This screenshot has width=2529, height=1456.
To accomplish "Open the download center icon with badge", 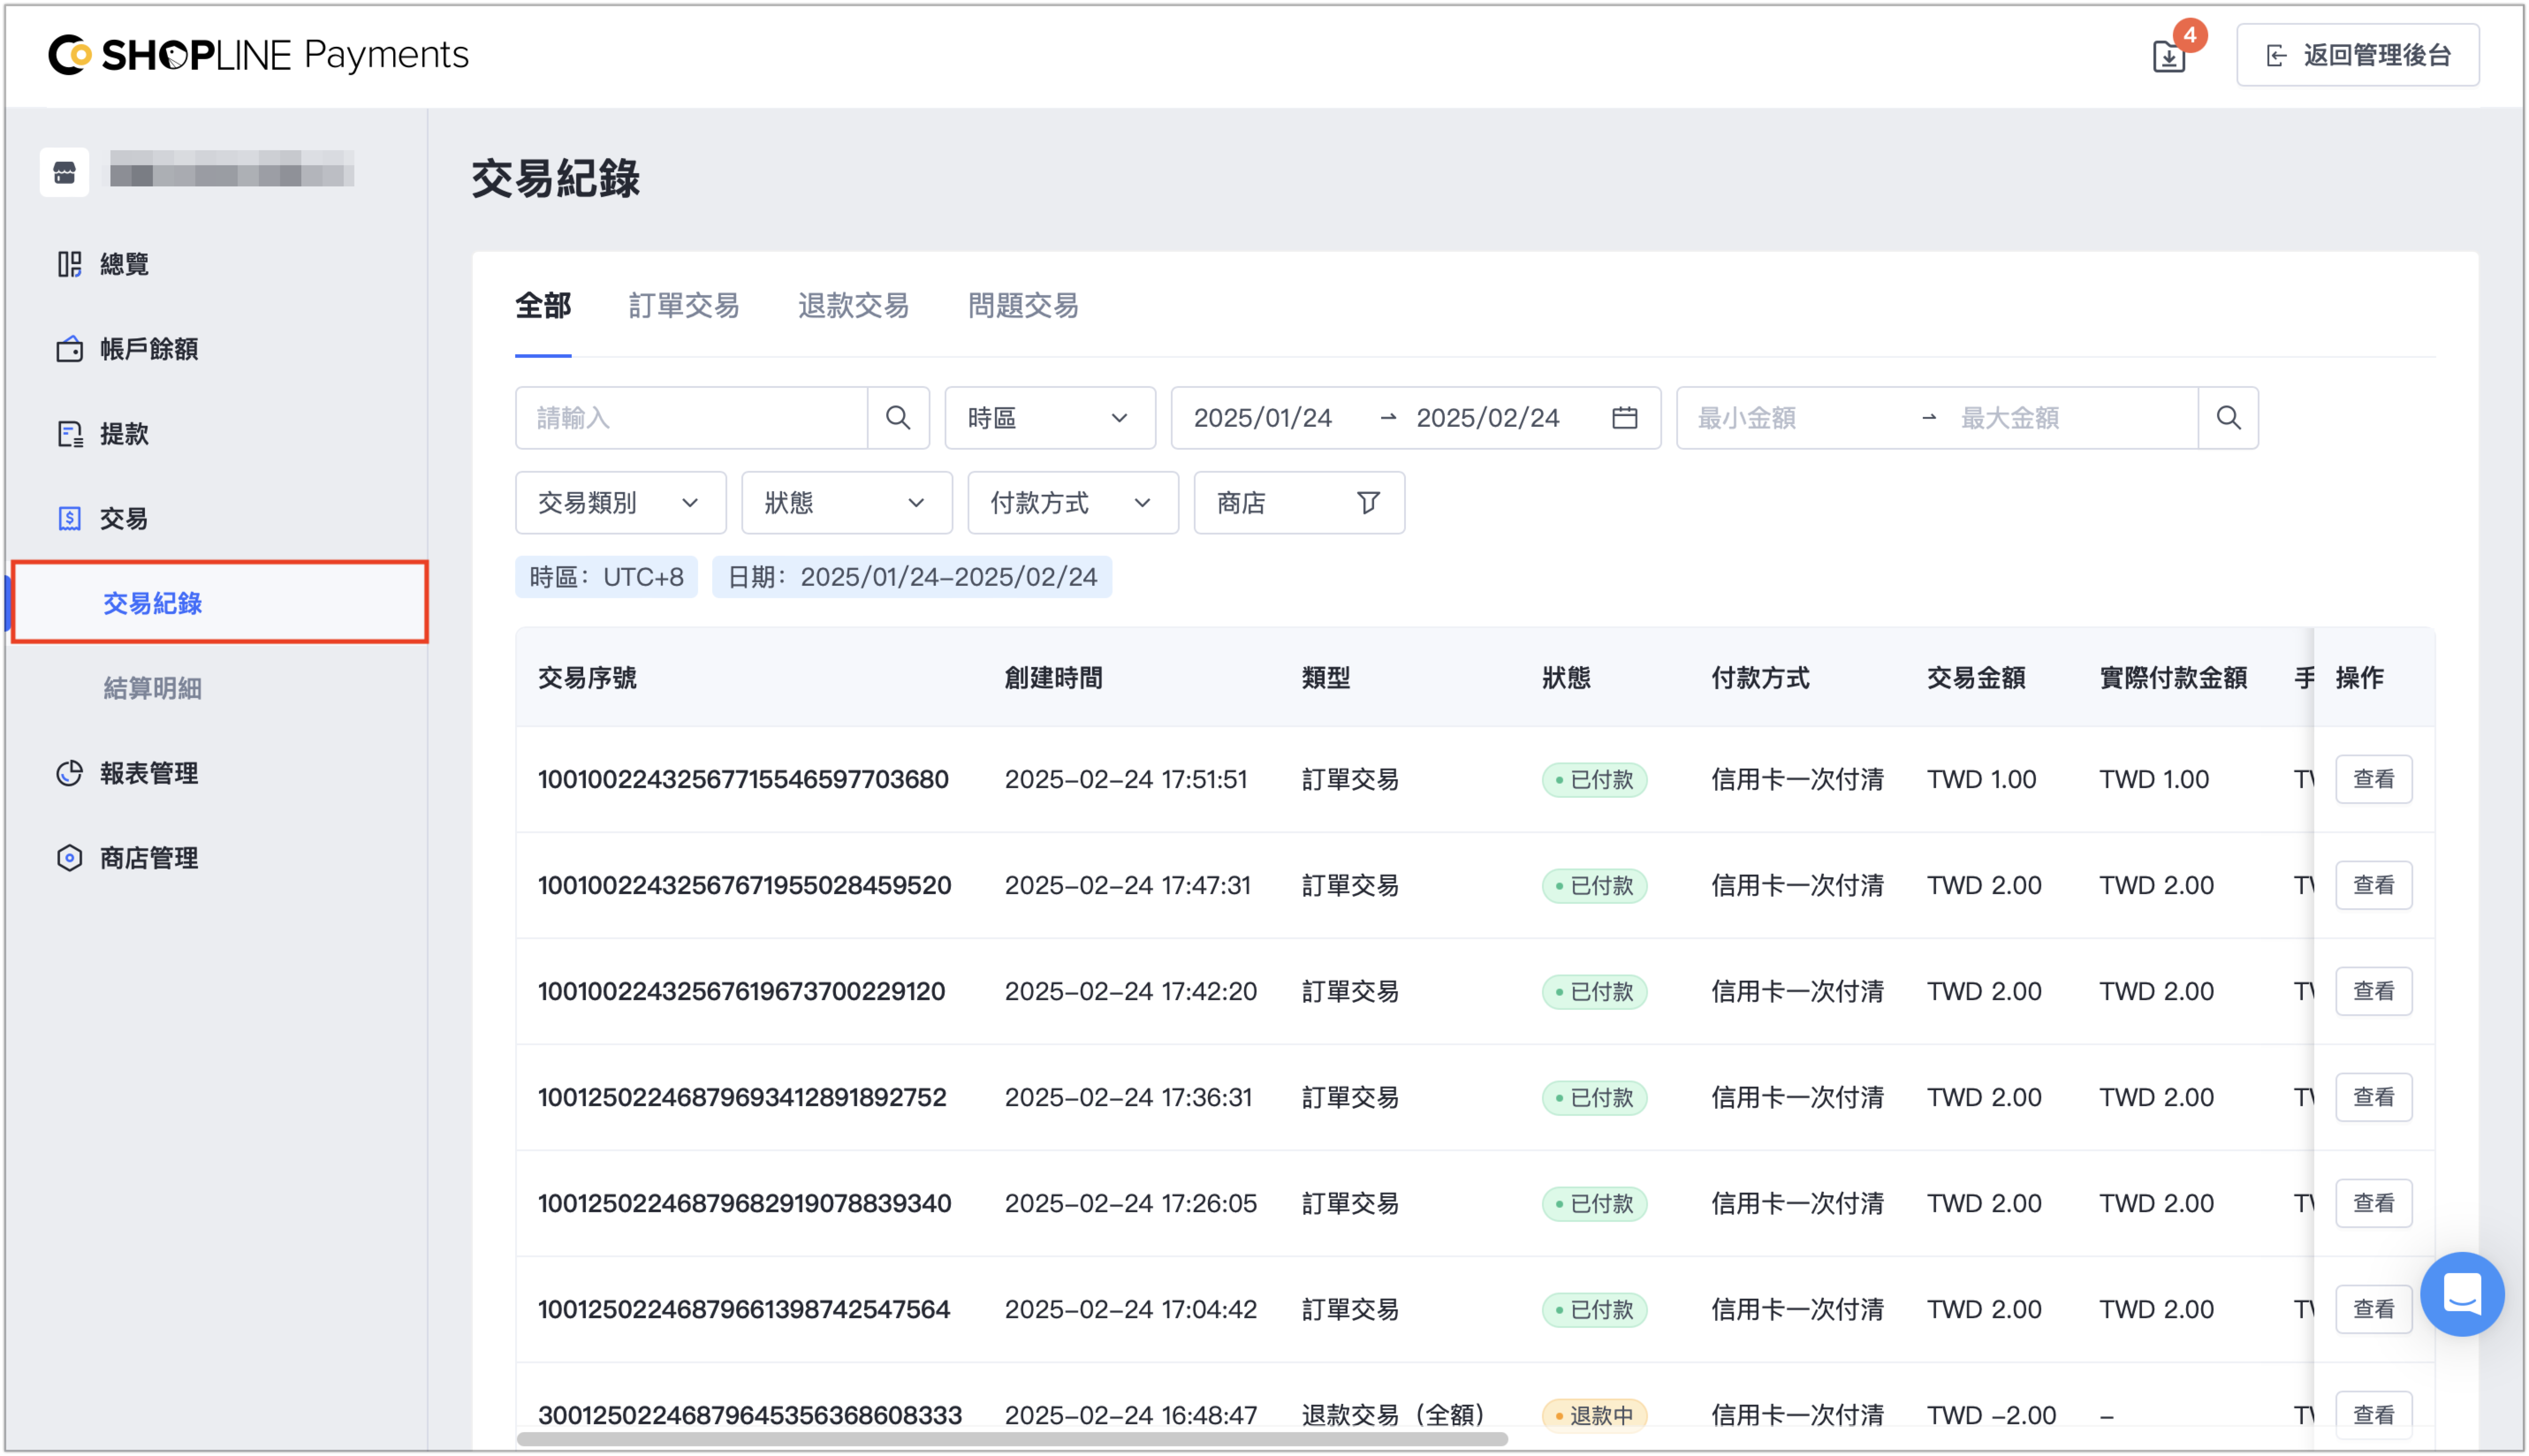I will pyautogui.click(x=2169, y=55).
